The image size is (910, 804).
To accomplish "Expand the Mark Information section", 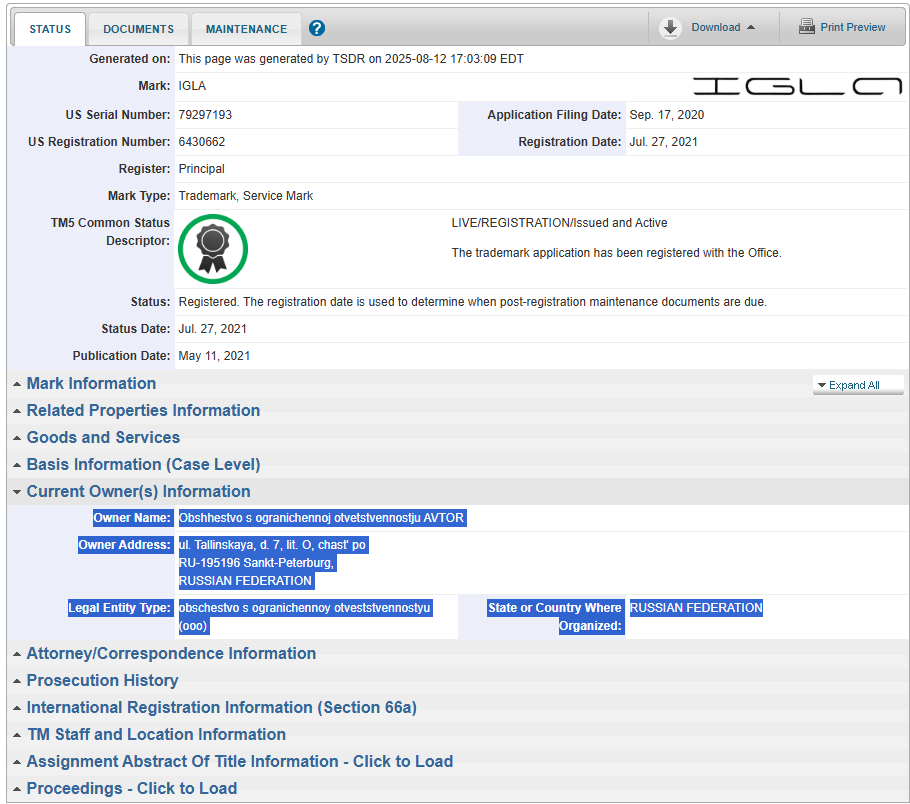I will [x=91, y=383].
